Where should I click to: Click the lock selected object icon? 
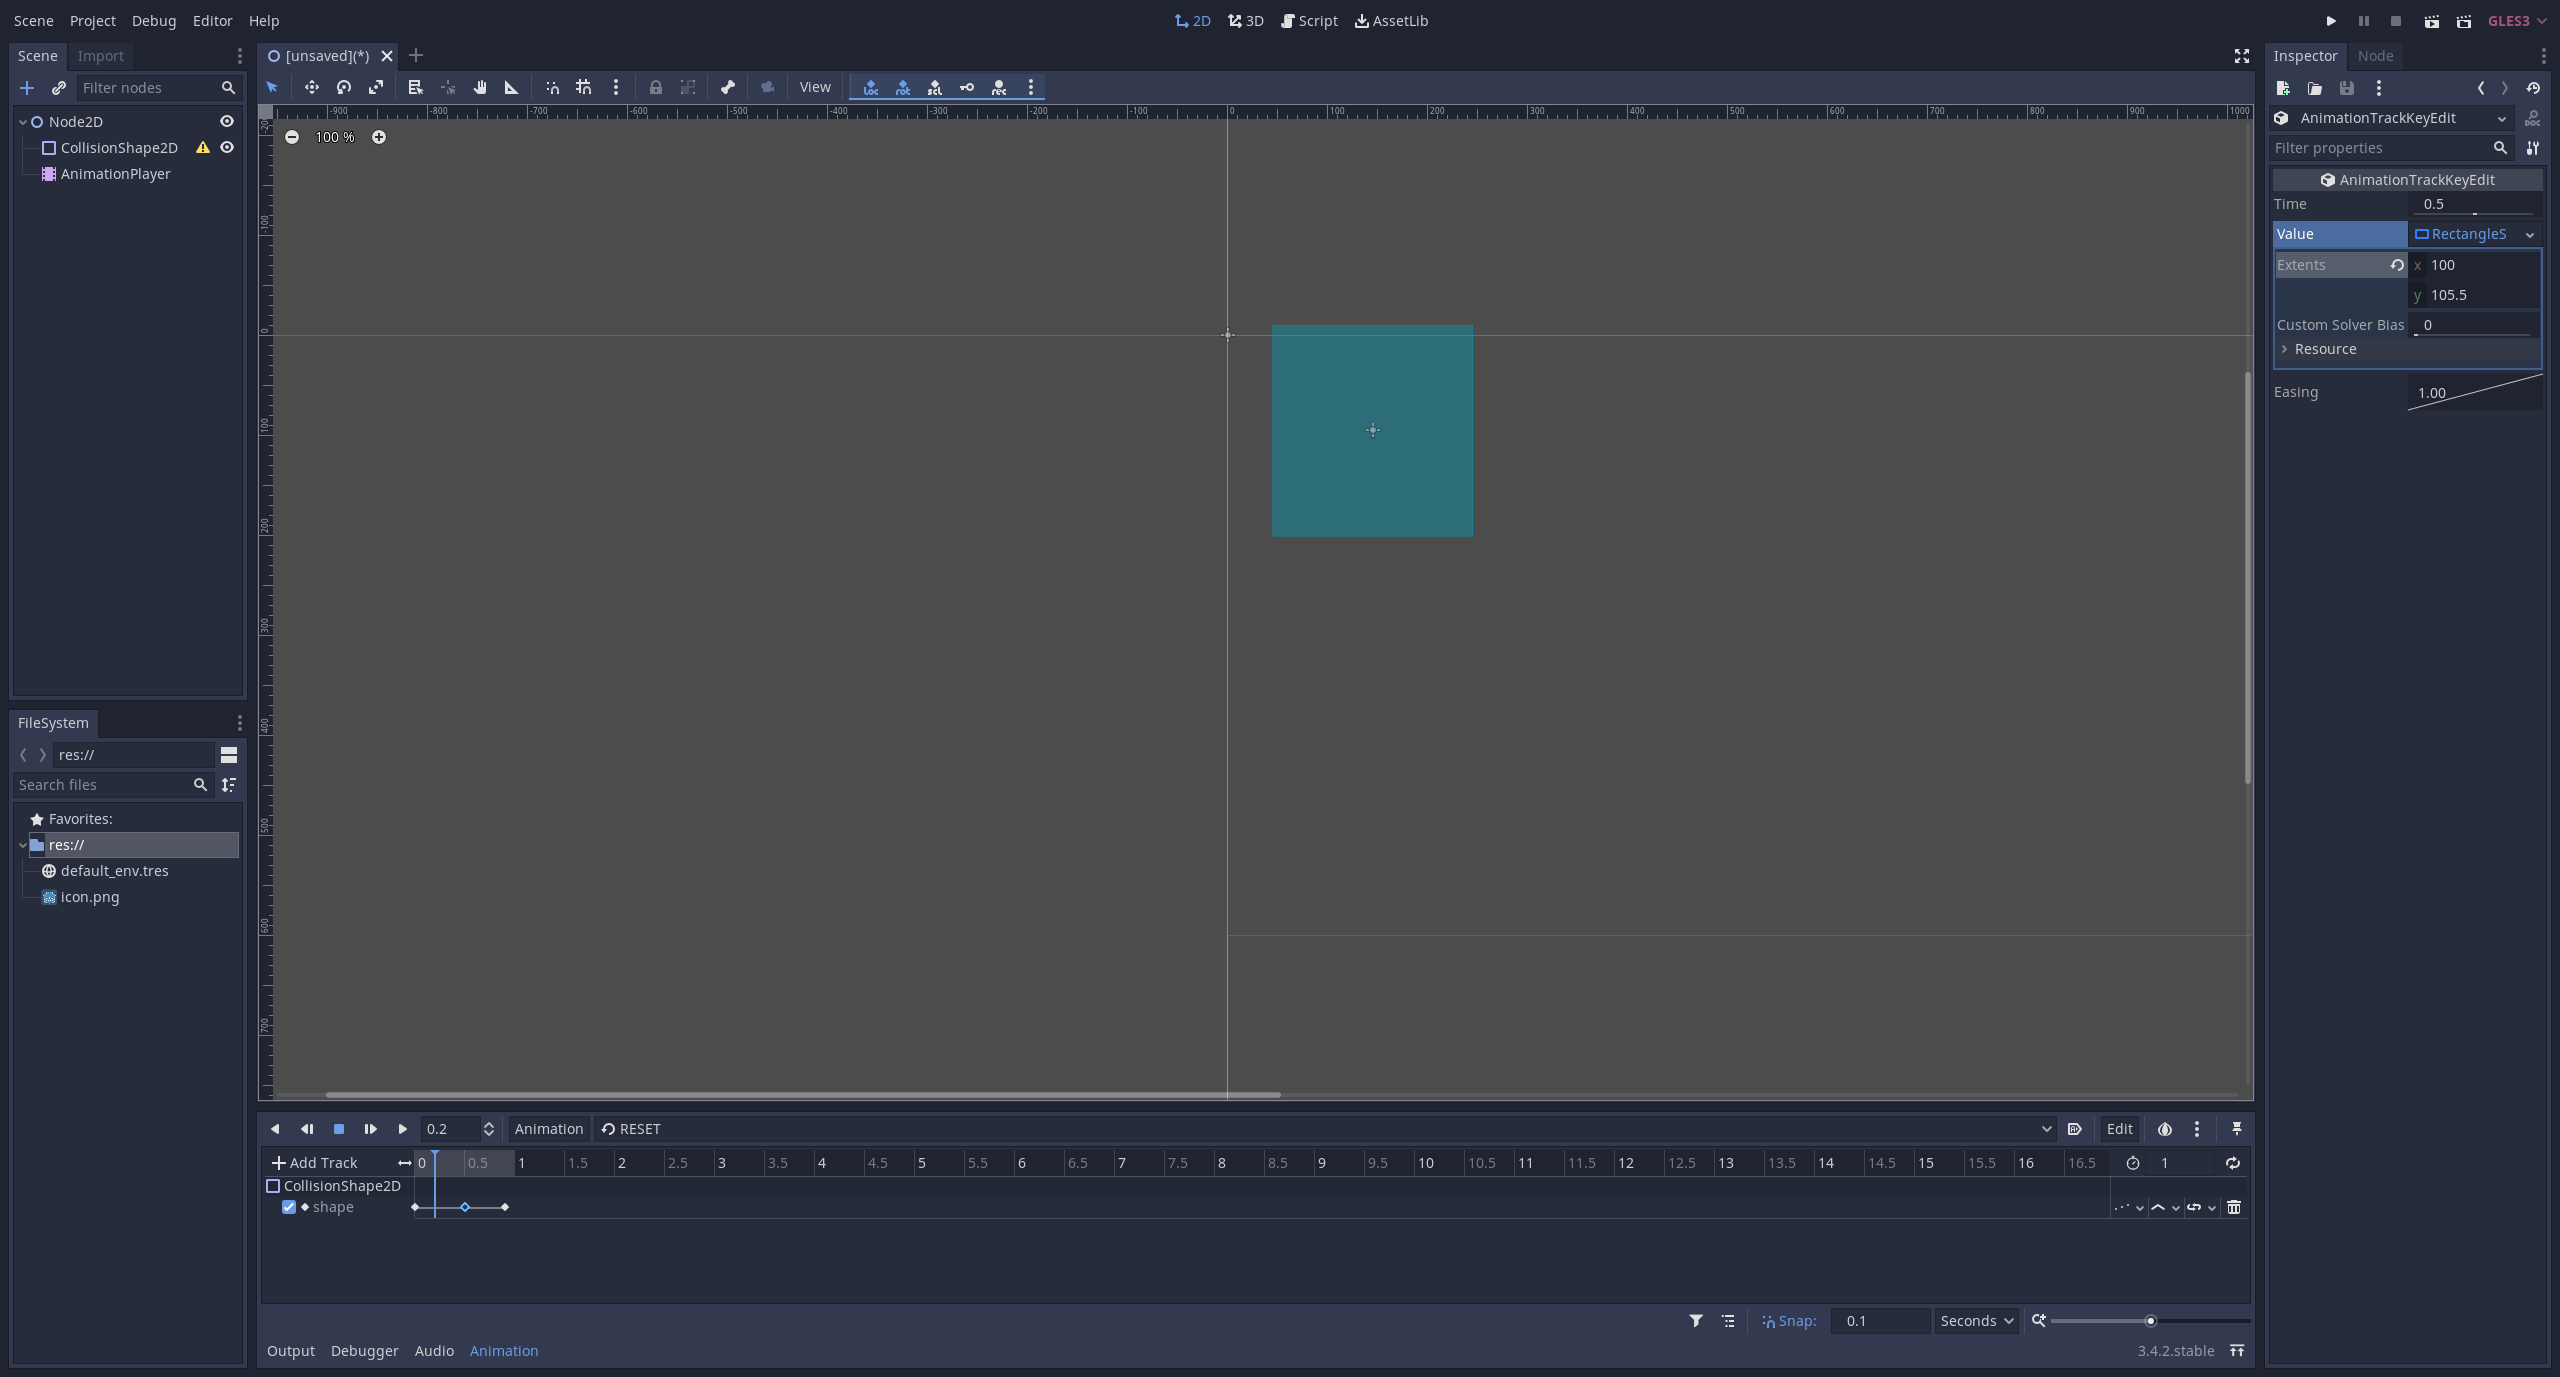click(x=657, y=87)
